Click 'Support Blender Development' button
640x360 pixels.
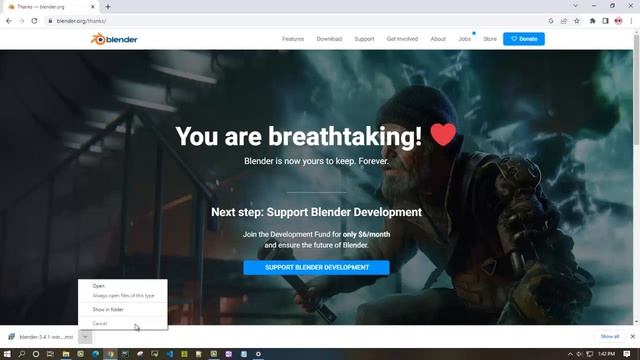(316, 267)
